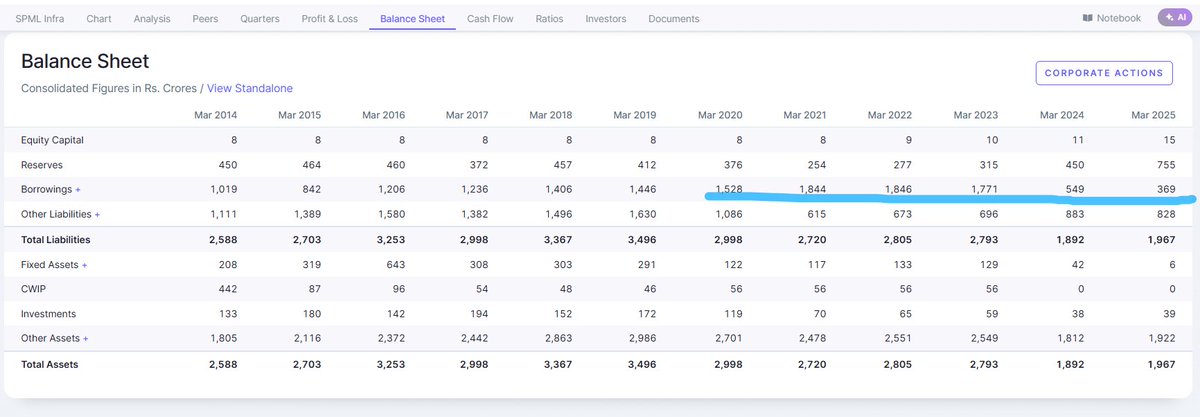Click the Corporate Actions button
This screenshot has width=1200, height=417.
[1104, 73]
